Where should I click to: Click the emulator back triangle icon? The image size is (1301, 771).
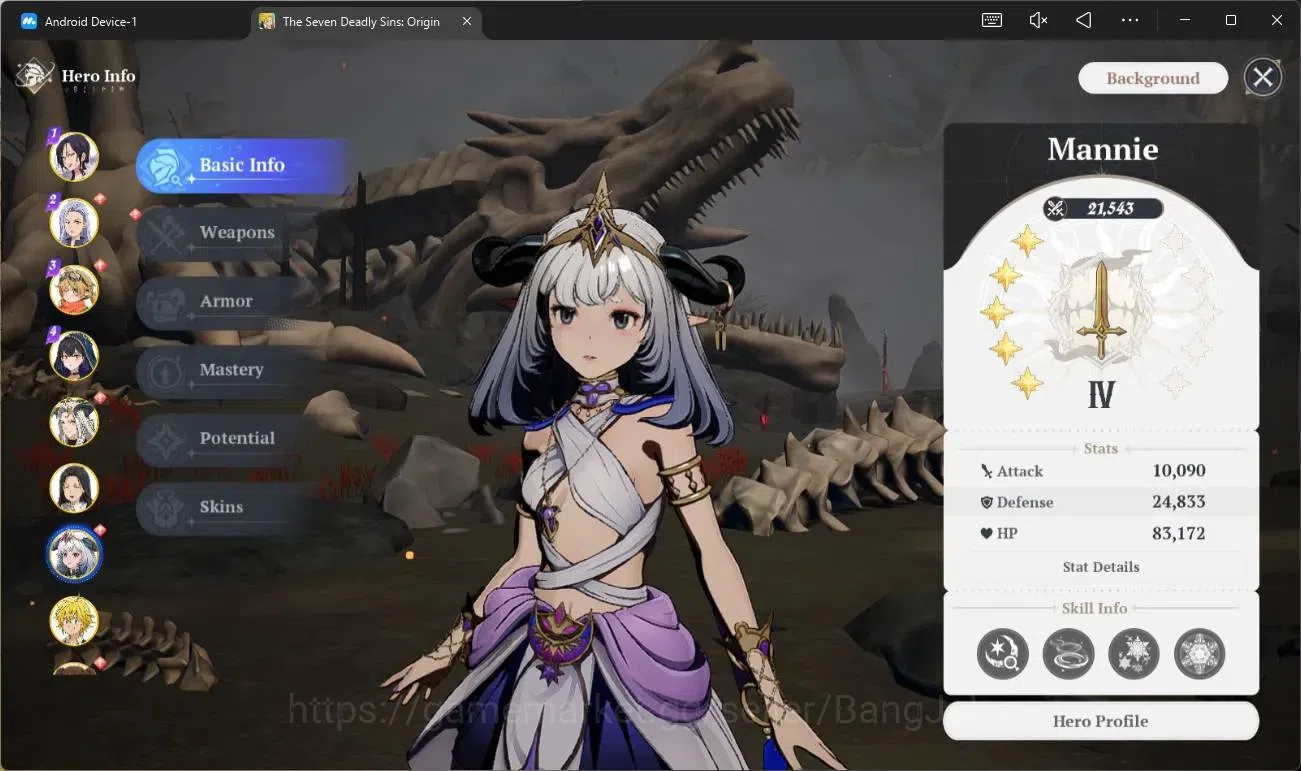coord(1084,20)
